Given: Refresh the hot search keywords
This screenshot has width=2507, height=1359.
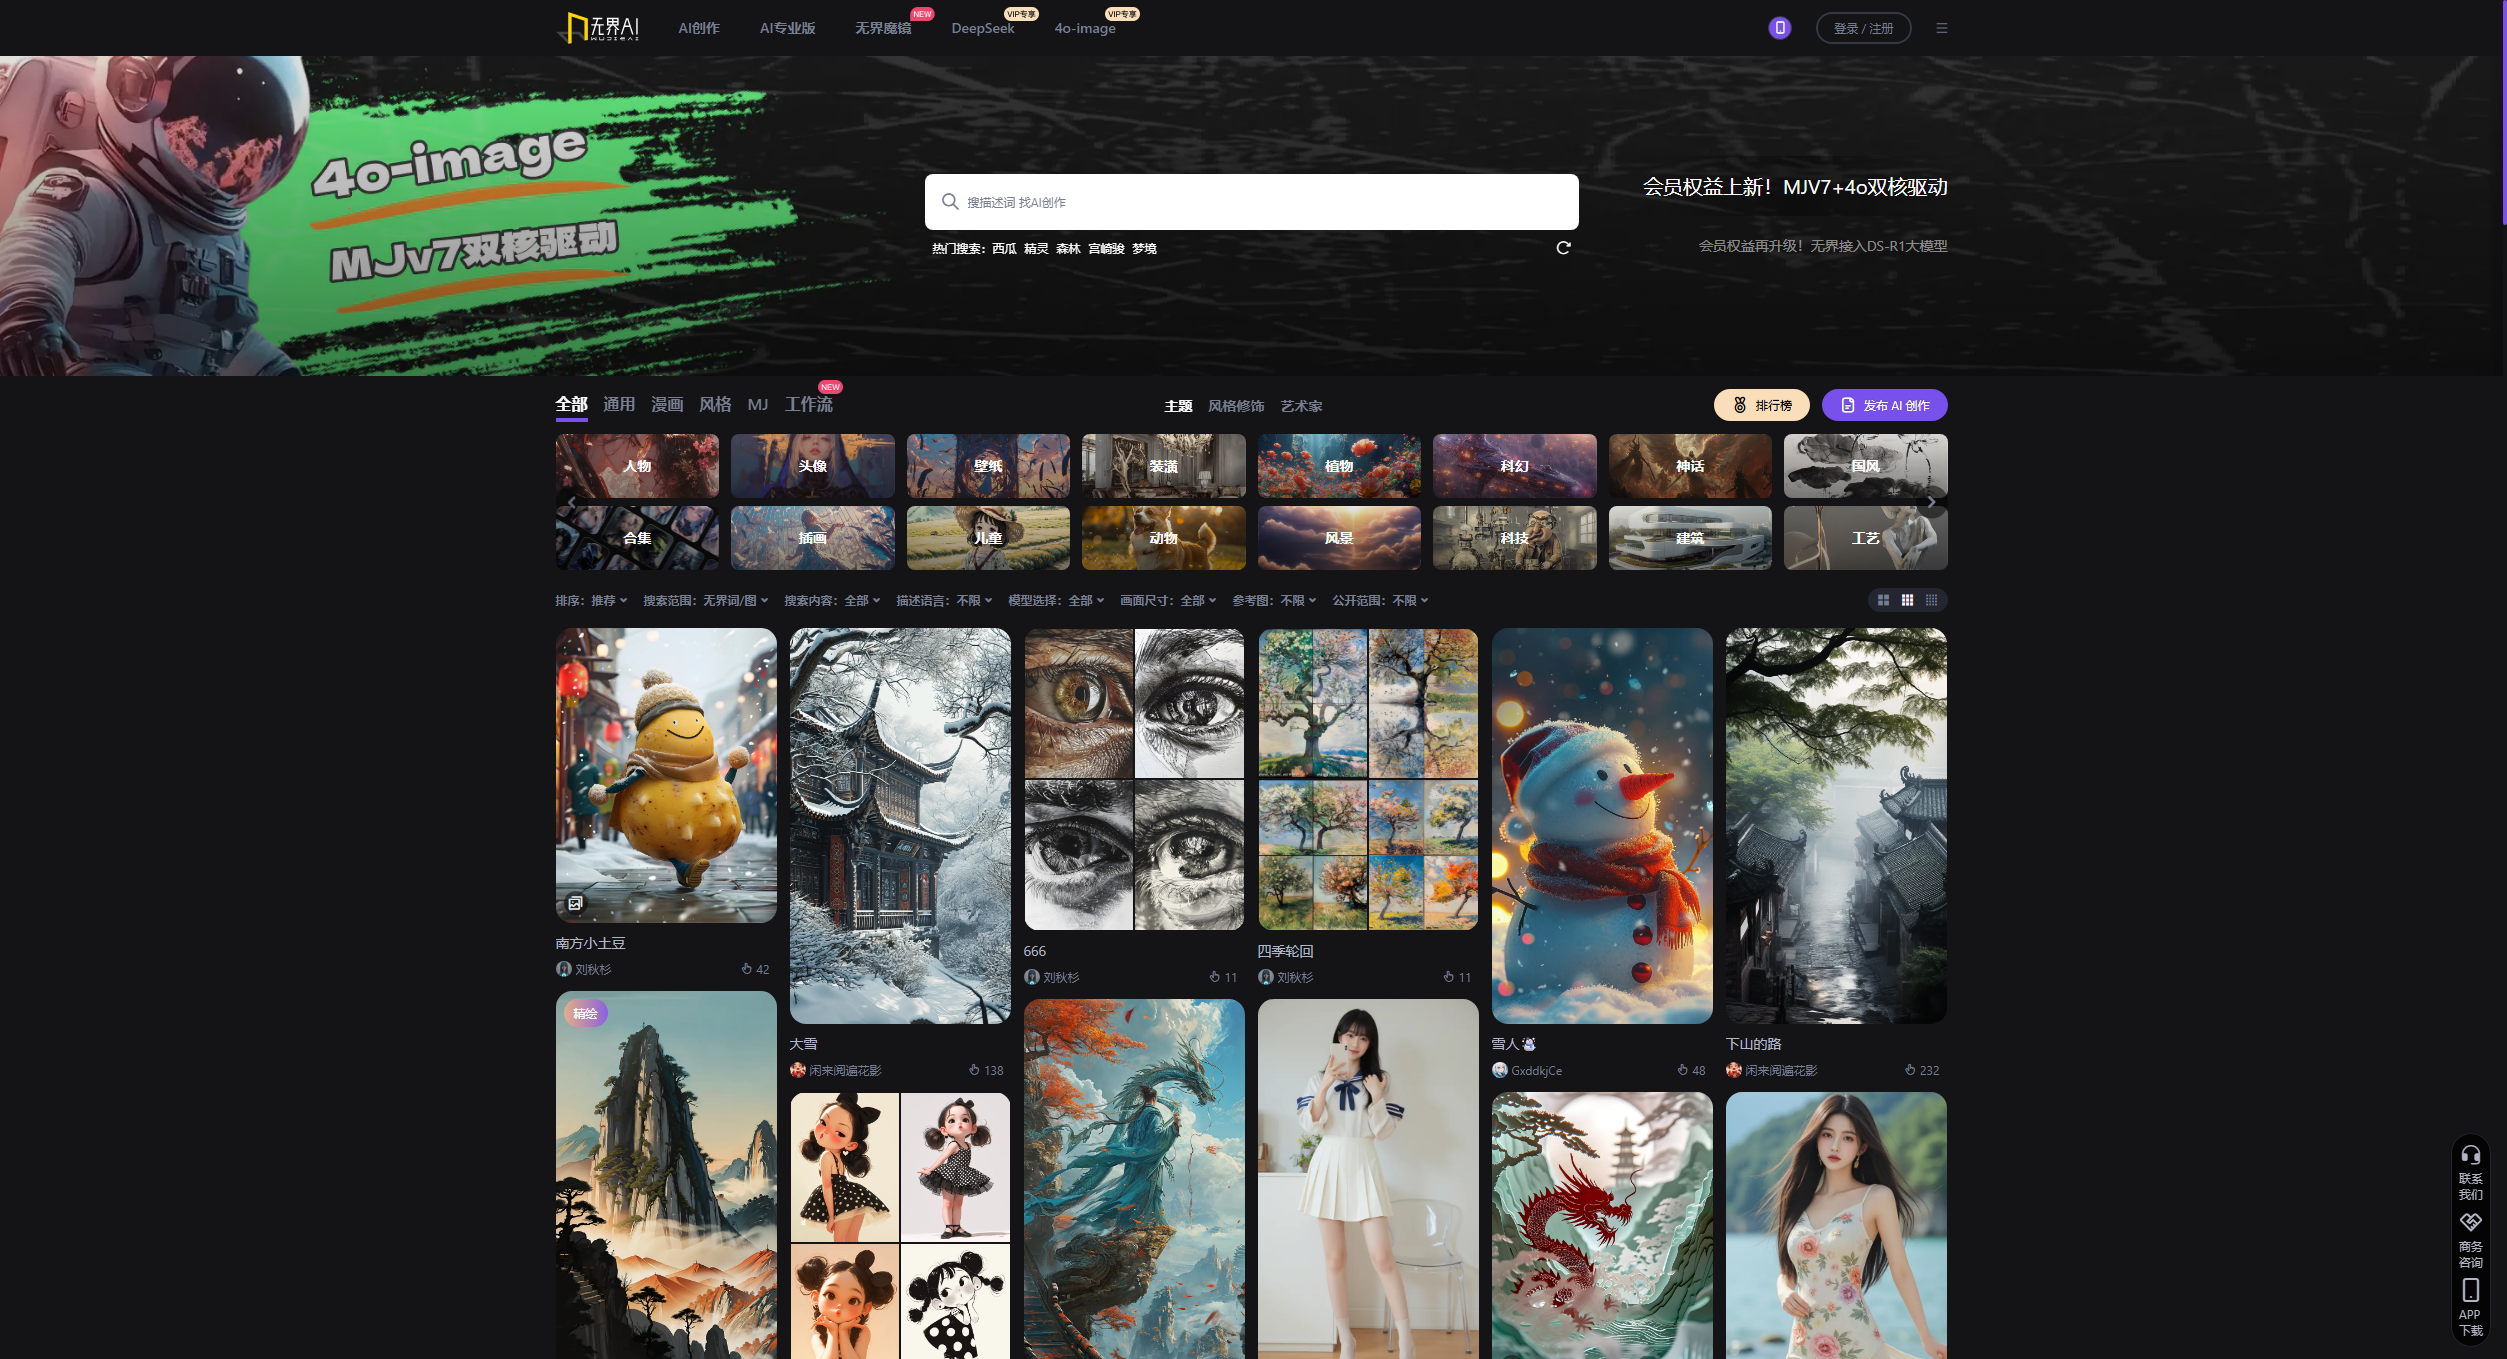Looking at the screenshot, I should pos(1563,248).
